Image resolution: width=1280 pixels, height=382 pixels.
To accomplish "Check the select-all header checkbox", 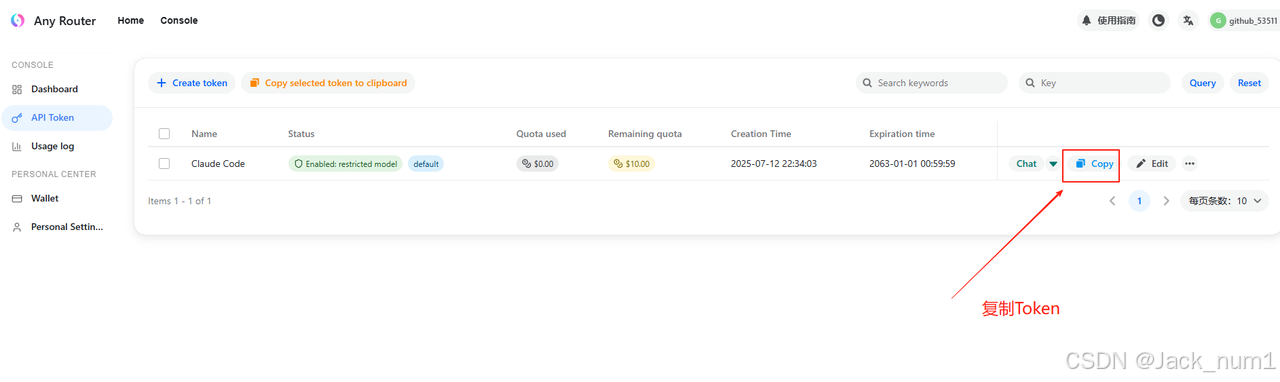I will tap(164, 134).
